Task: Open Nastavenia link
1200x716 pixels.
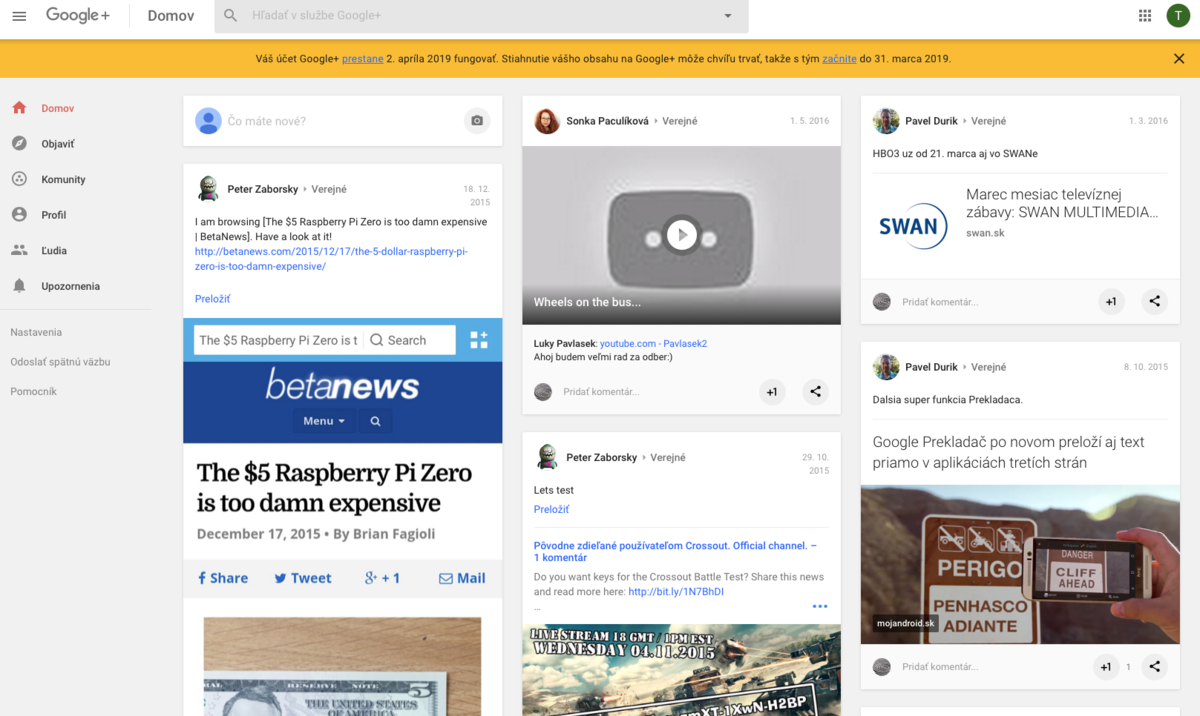Action: [36, 332]
